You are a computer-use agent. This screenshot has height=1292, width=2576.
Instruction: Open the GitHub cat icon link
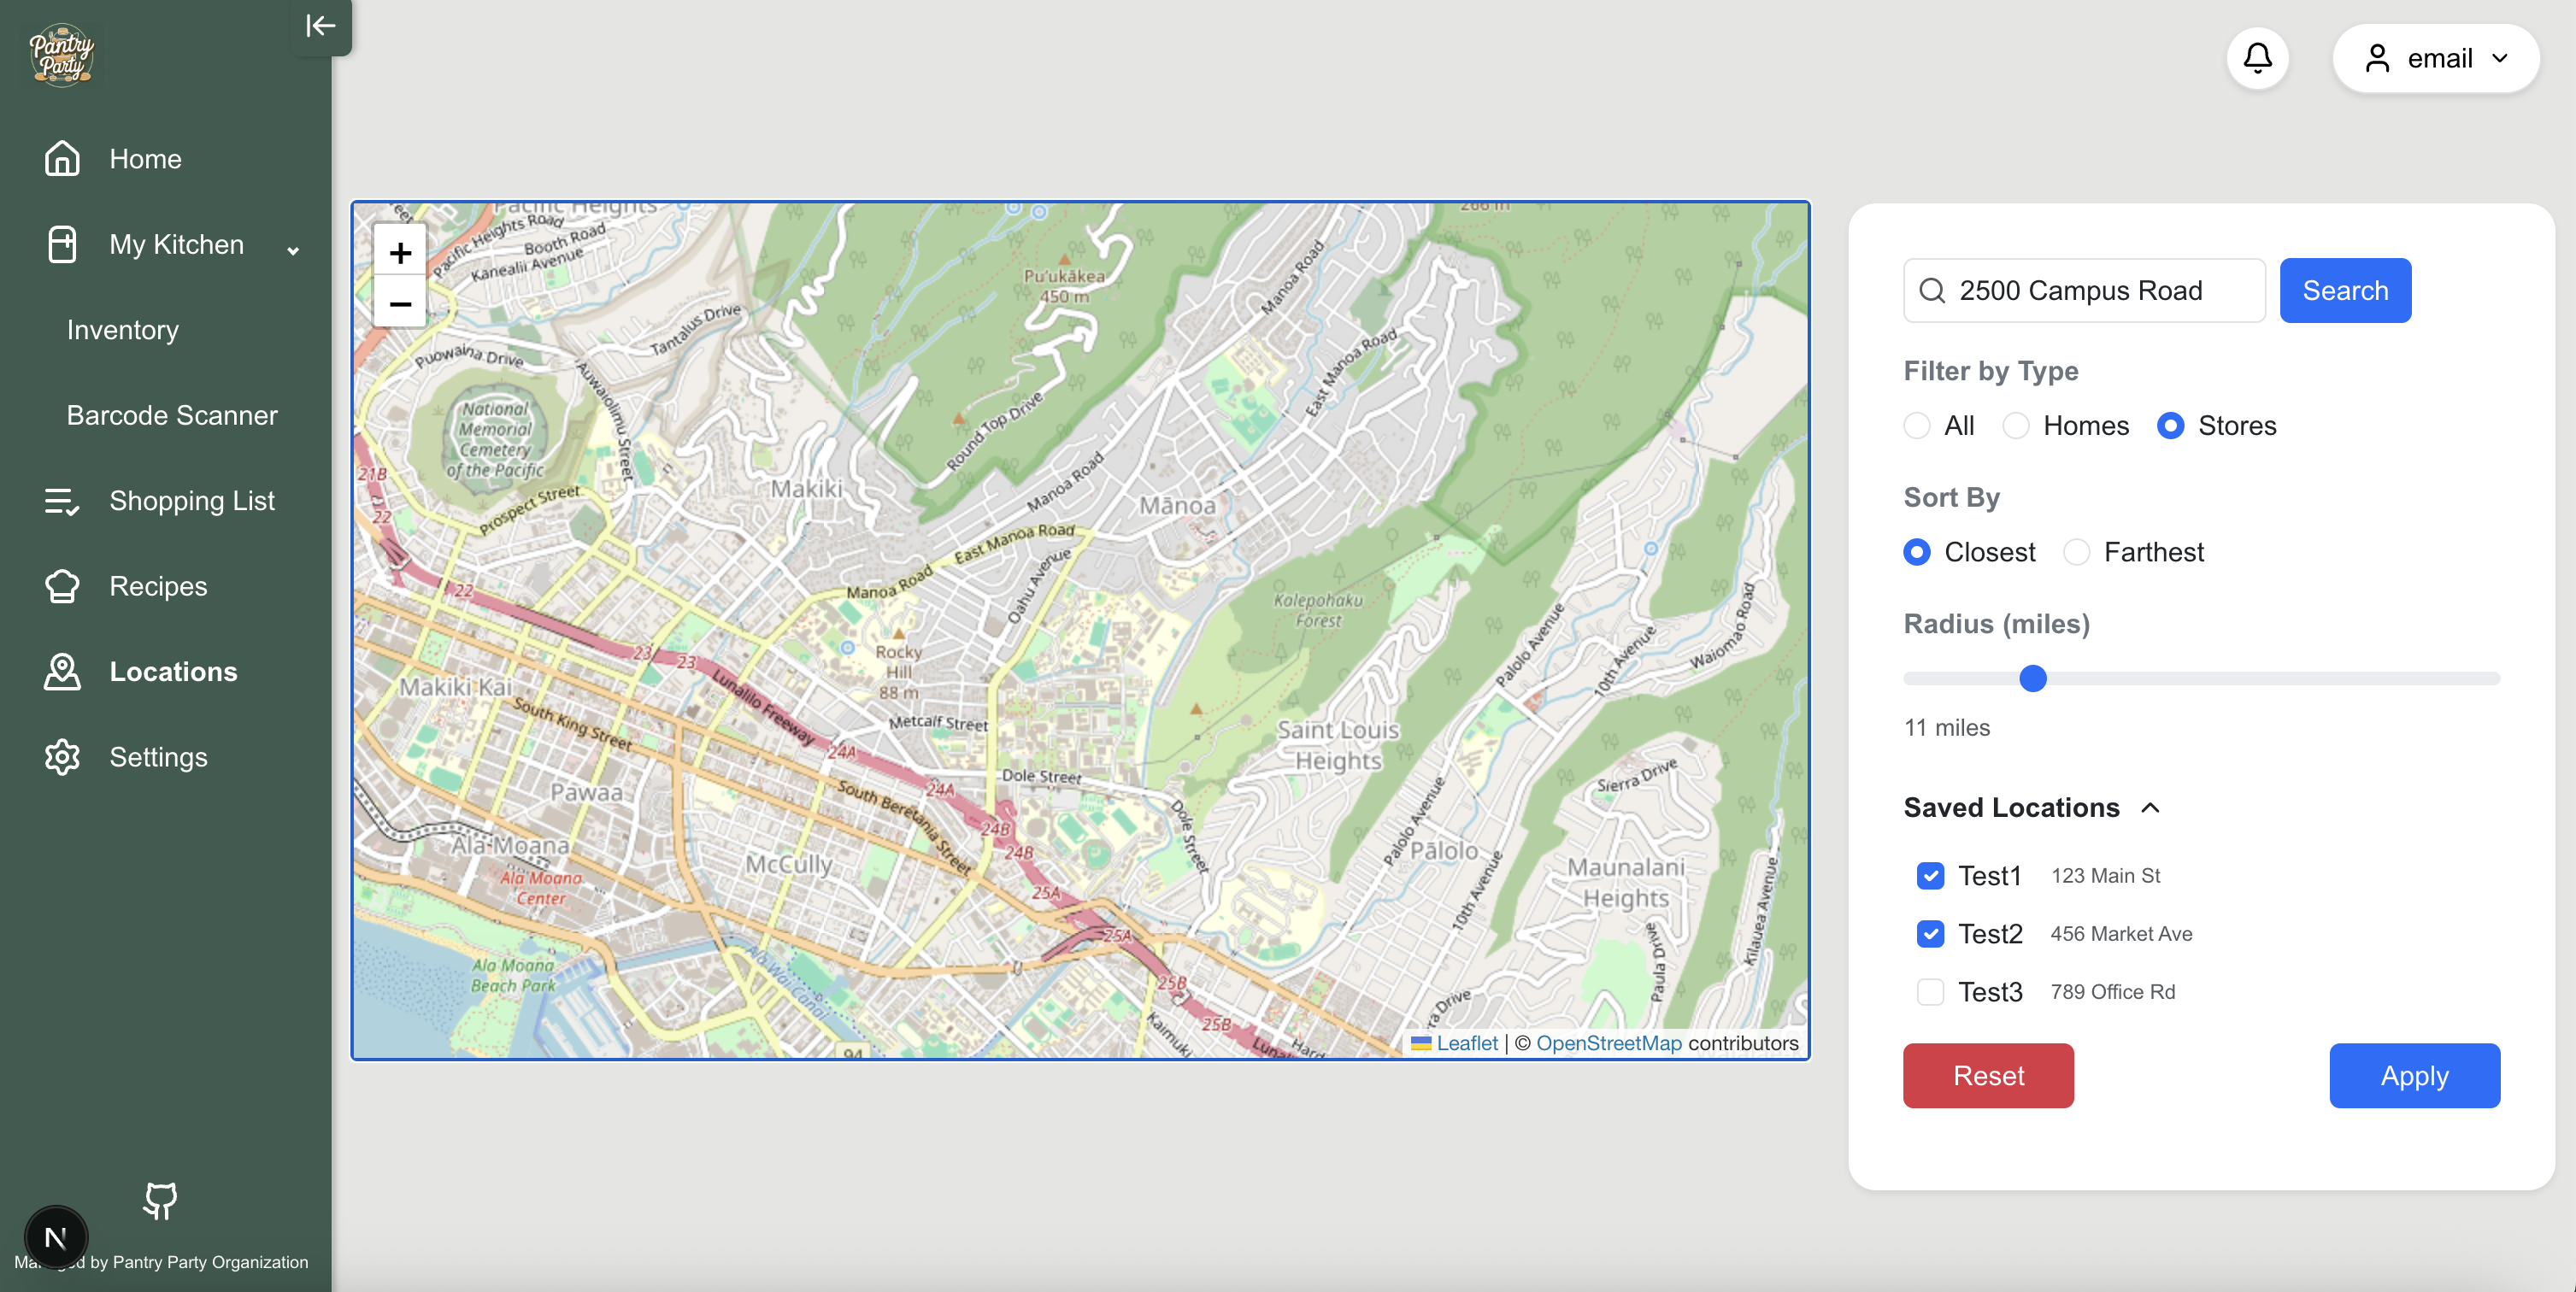[160, 1200]
